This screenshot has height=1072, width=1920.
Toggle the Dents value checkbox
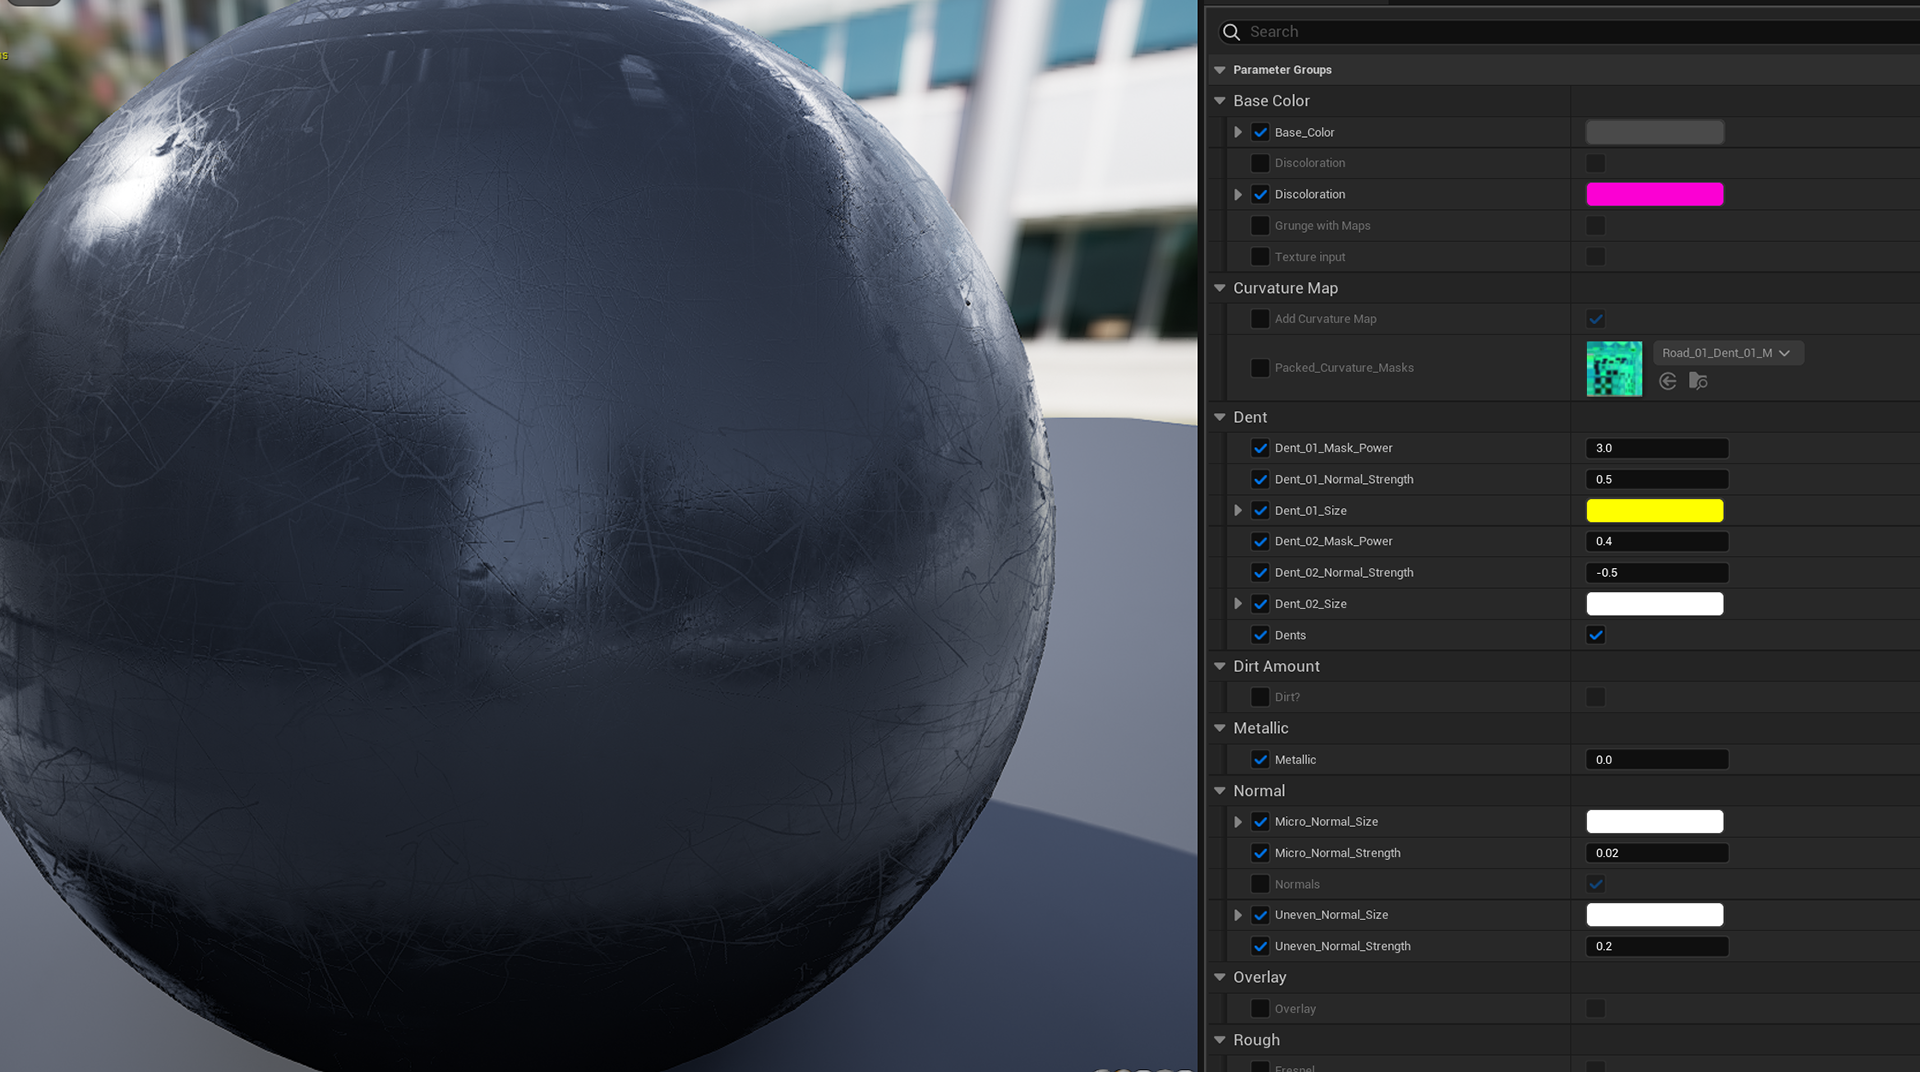pyautogui.click(x=1595, y=635)
